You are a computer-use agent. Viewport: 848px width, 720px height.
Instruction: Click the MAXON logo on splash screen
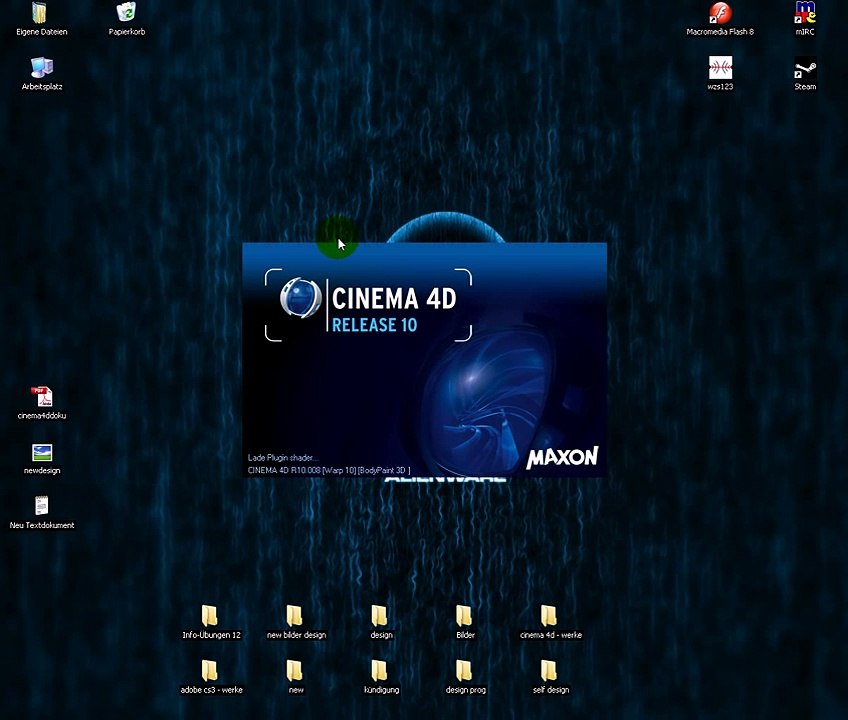pos(562,458)
